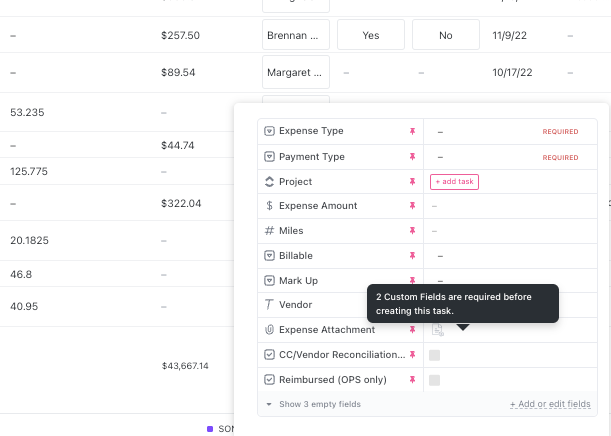Click the pin icon beside Payment Type
Image resolution: width=611 pixels, height=436 pixels.
[412, 157]
